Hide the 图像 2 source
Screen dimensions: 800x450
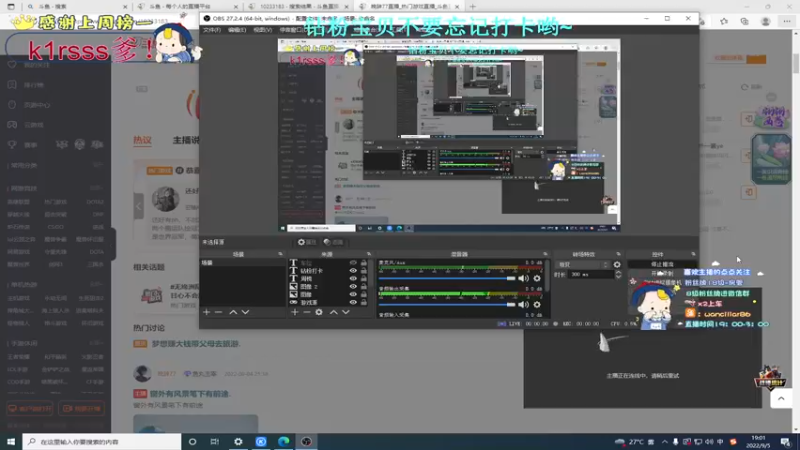click(353, 287)
